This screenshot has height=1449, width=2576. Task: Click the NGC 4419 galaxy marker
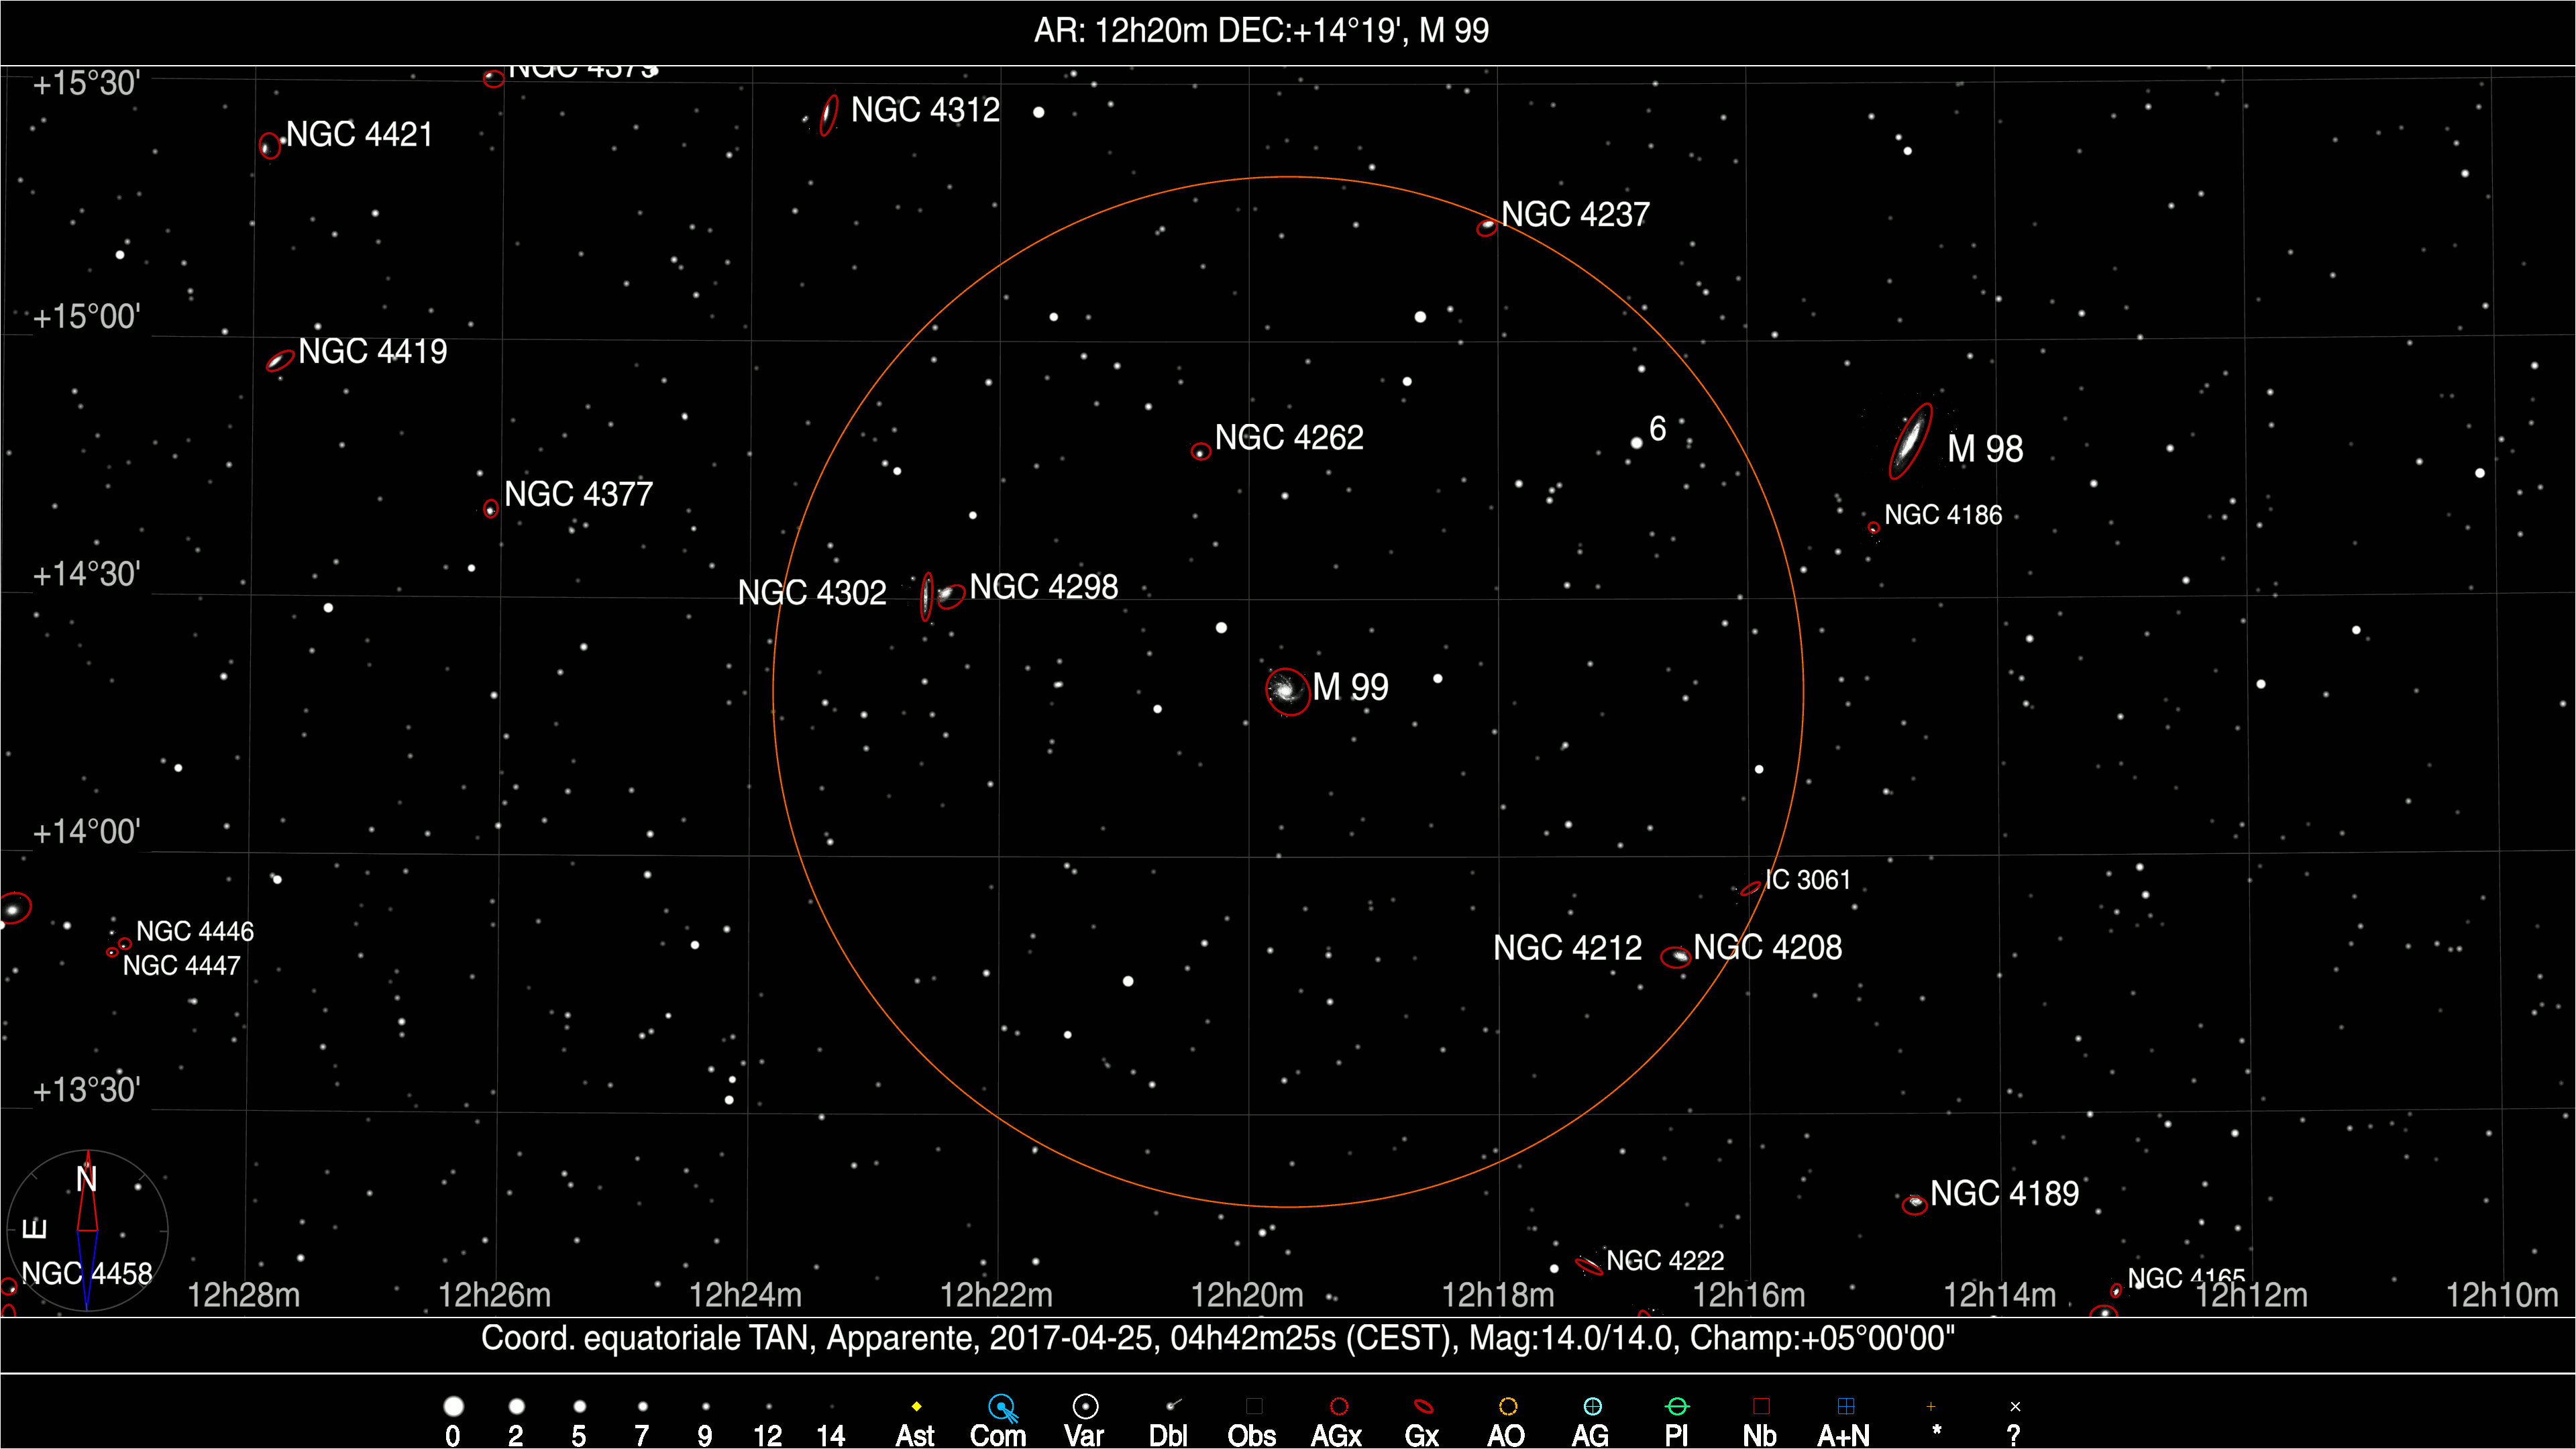[x=279, y=360]
